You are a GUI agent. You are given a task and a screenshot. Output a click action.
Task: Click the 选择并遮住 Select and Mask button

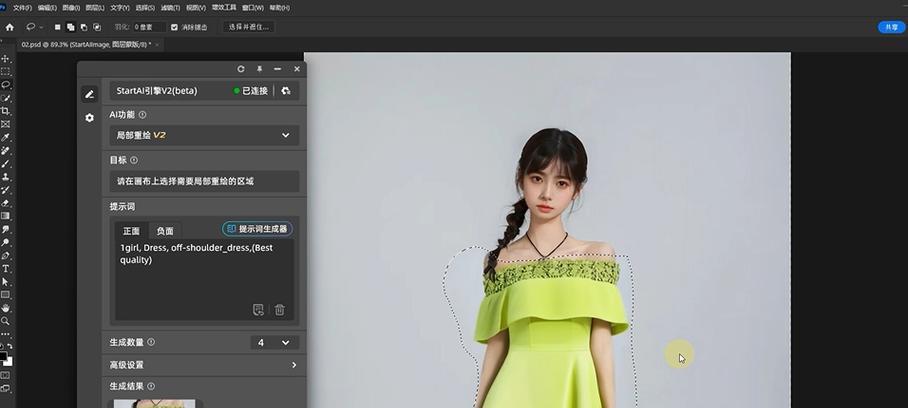pos(249,27)
